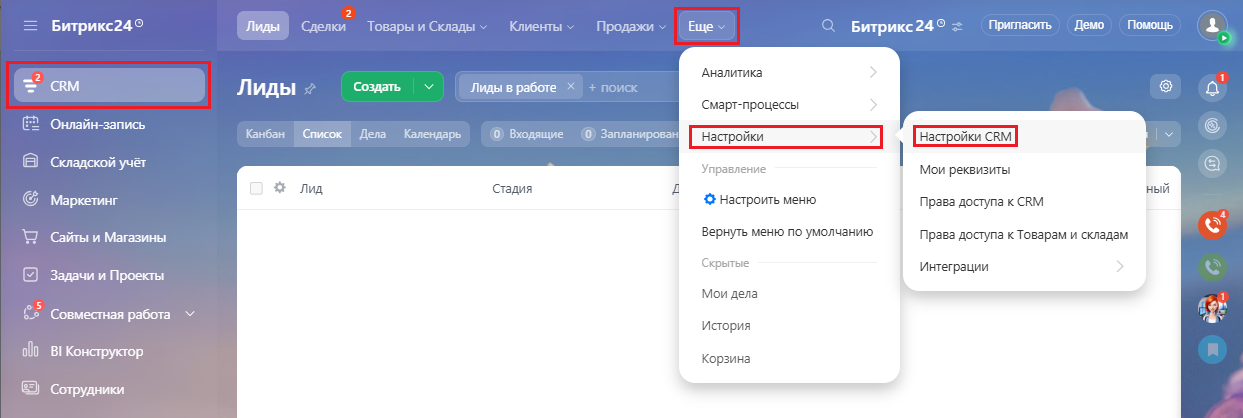Image resolution: width=1243 pixels, height=418 pixels.
Task: Click the green Создать button
Action: [378, 87]
